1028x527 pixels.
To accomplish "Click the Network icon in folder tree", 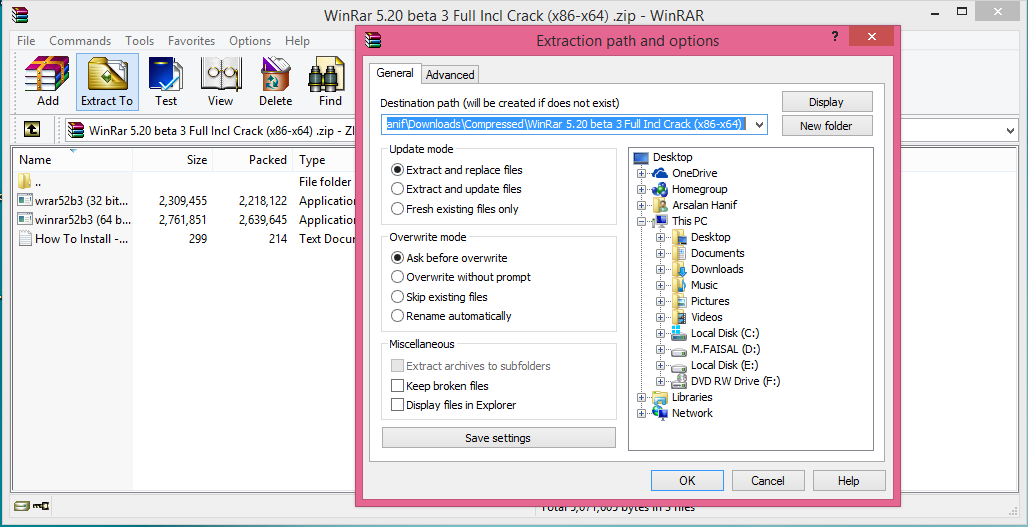I will (x=660, y=413).
